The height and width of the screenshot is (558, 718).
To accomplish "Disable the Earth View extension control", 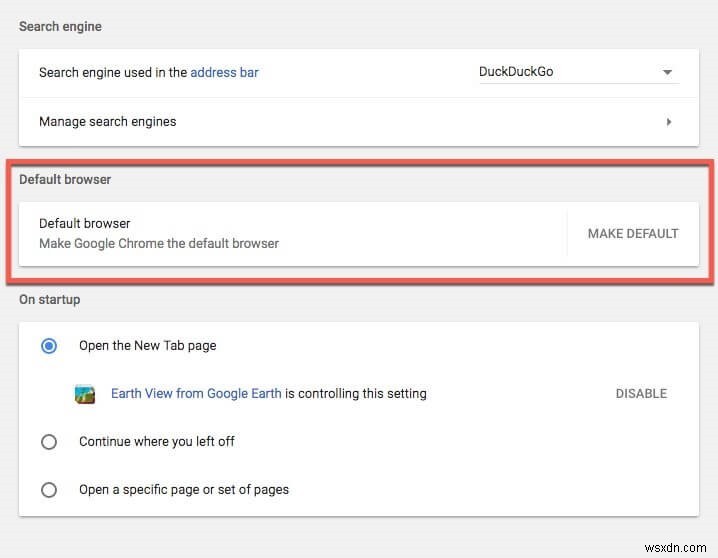I will (x=641, y=394).
